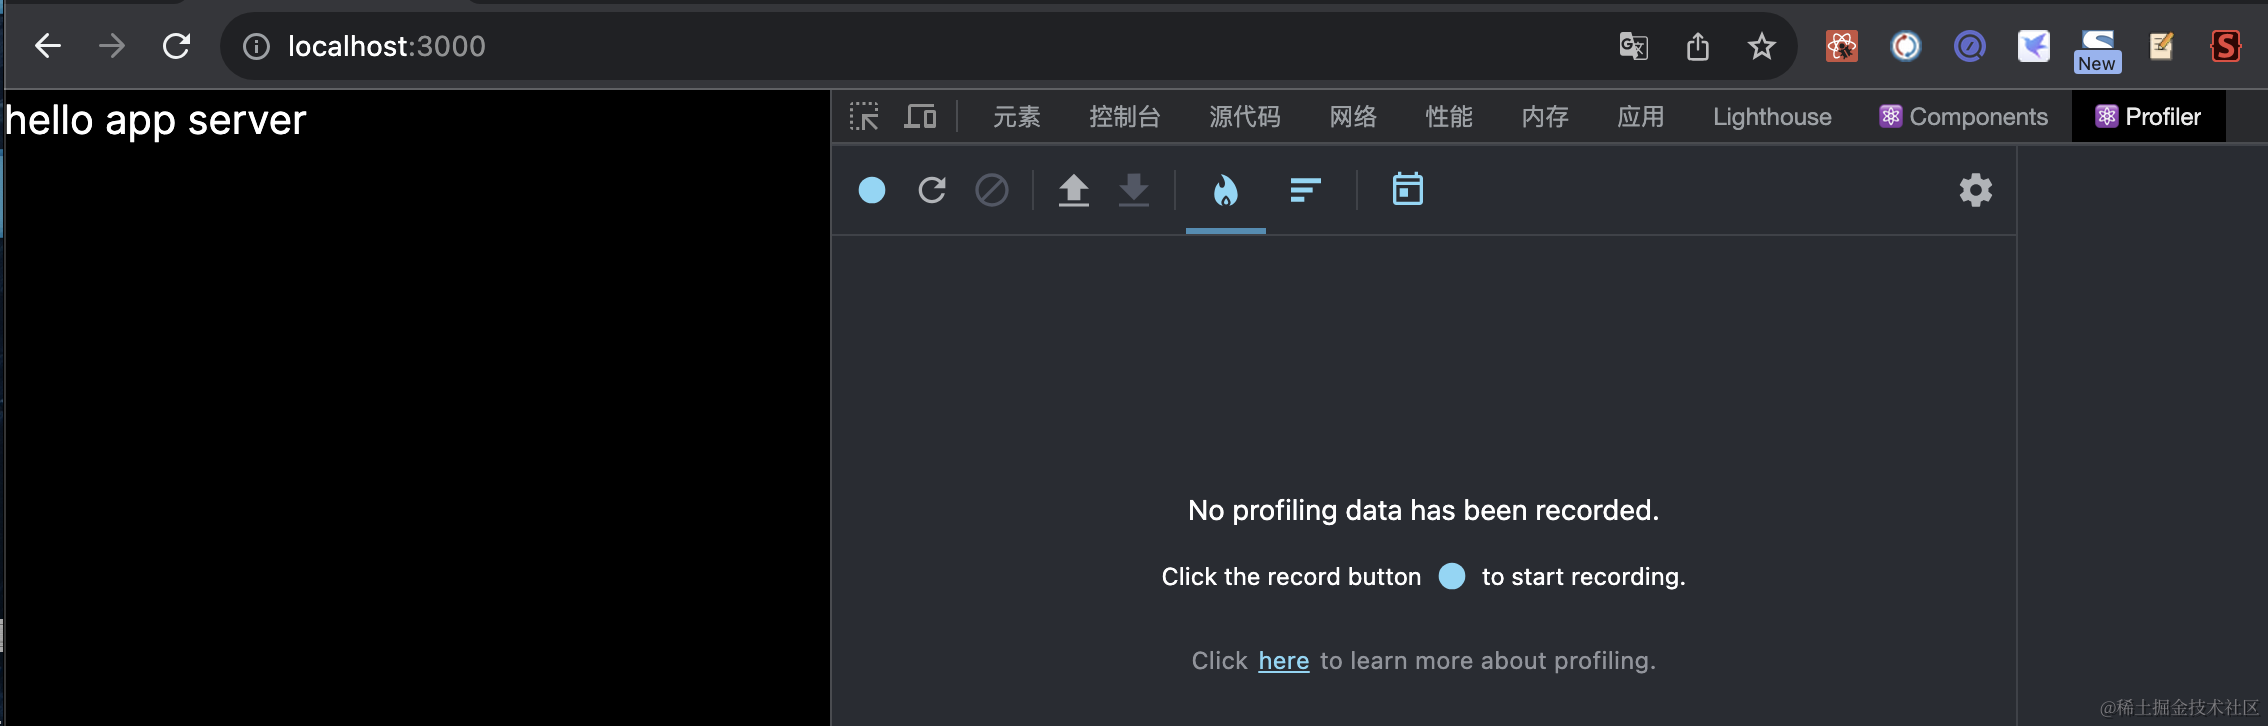Open the extension marked New
Screen dimensions: 2268x726
click(2098, 52)
